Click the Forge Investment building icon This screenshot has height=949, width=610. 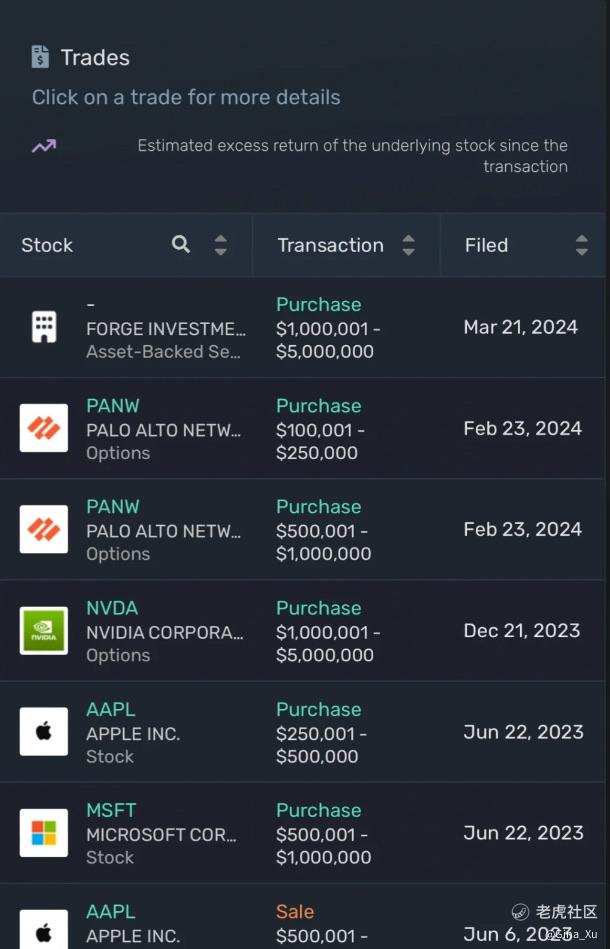[44, 327]
